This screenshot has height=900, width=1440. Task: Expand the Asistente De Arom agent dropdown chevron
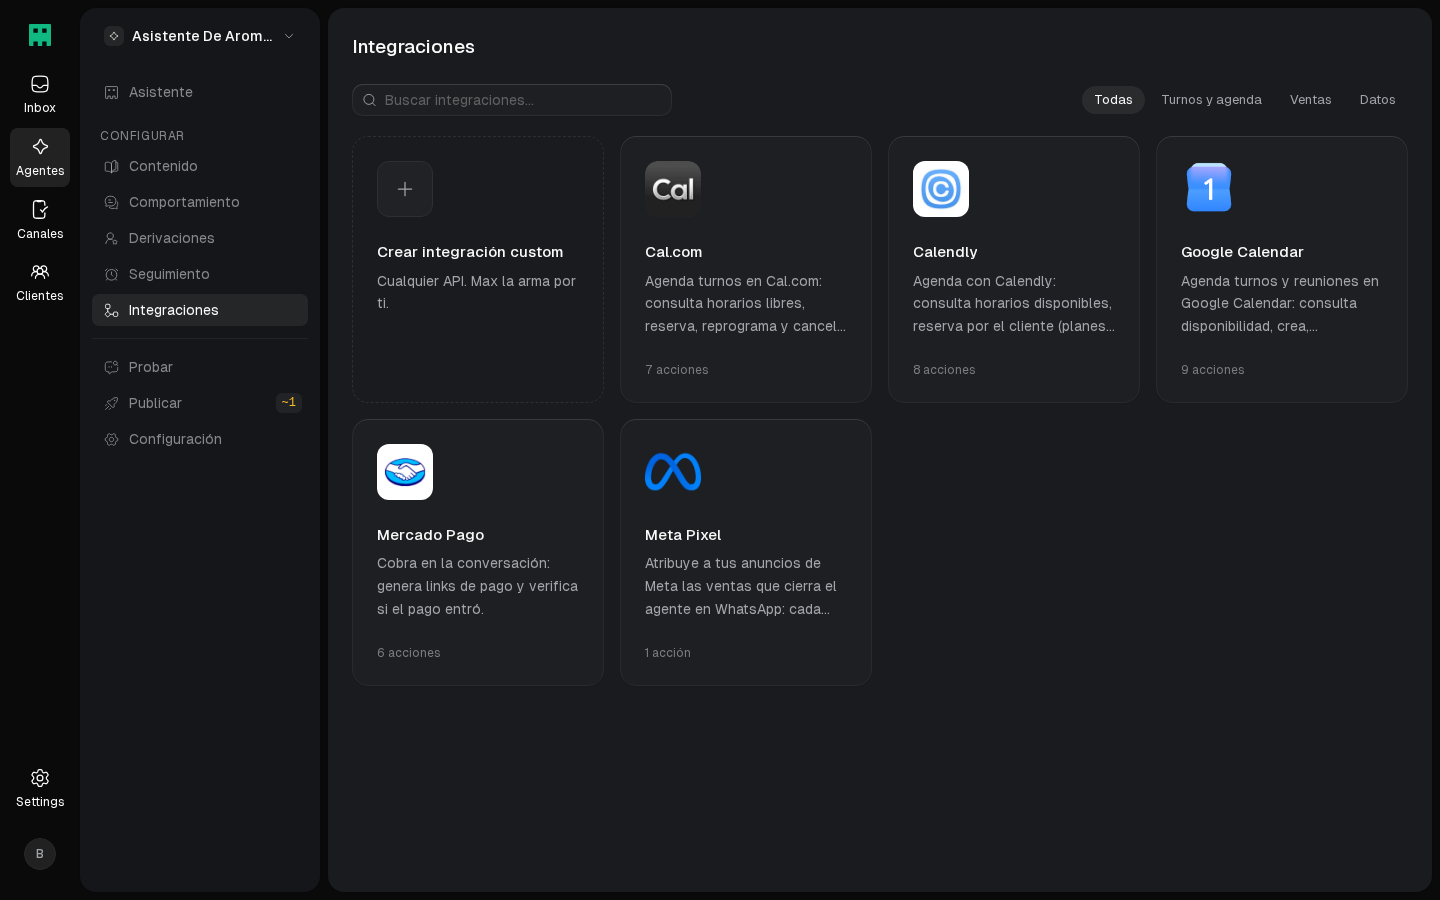tap(289, 36)
